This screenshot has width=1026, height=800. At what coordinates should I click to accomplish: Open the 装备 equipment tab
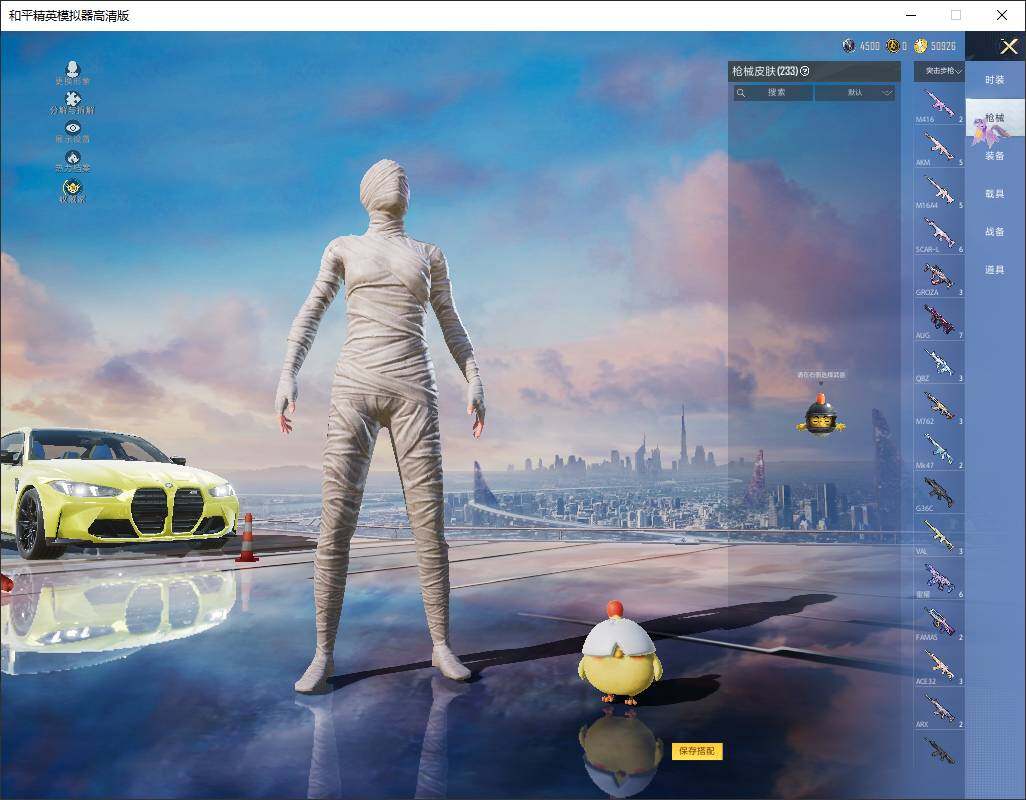995,156
